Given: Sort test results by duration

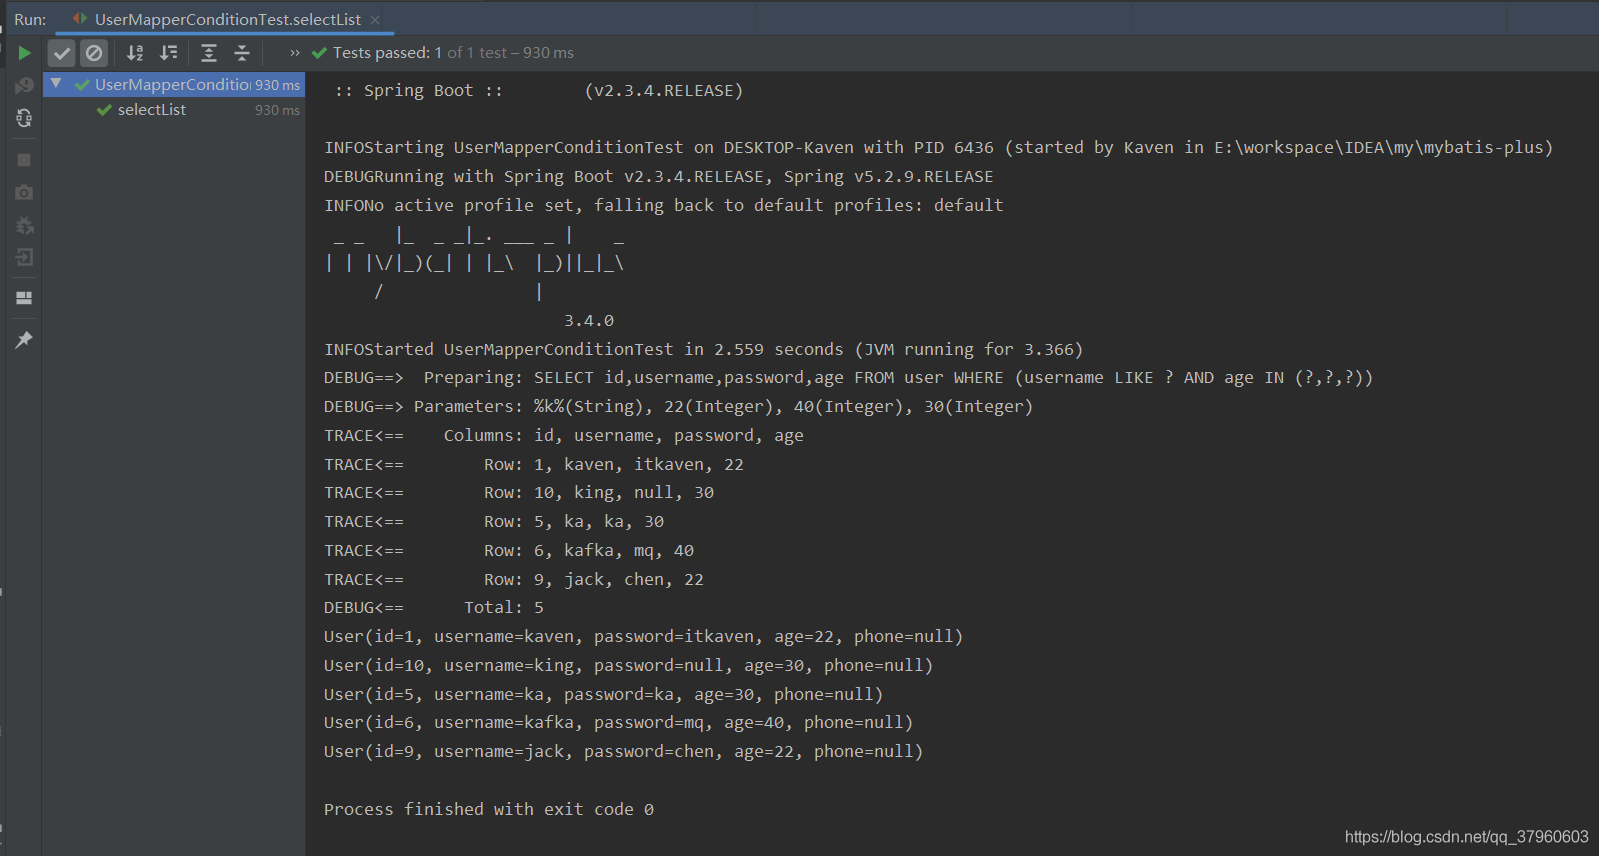Looking at the screenshot, I should coord(169,53).
